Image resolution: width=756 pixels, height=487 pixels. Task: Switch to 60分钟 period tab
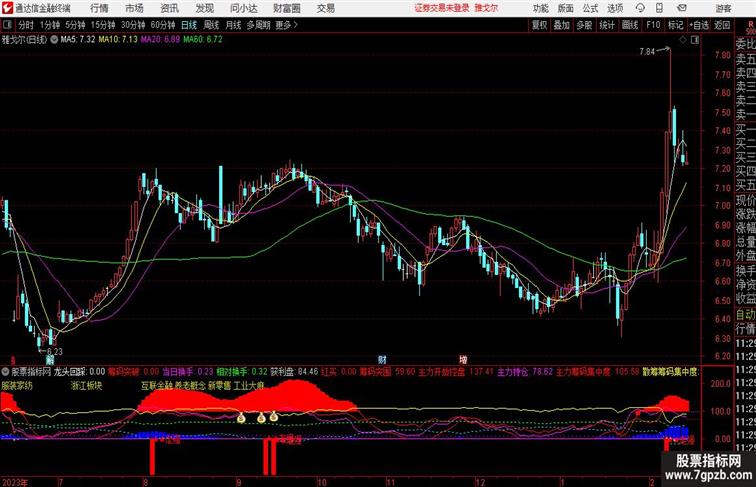point(163,25)
